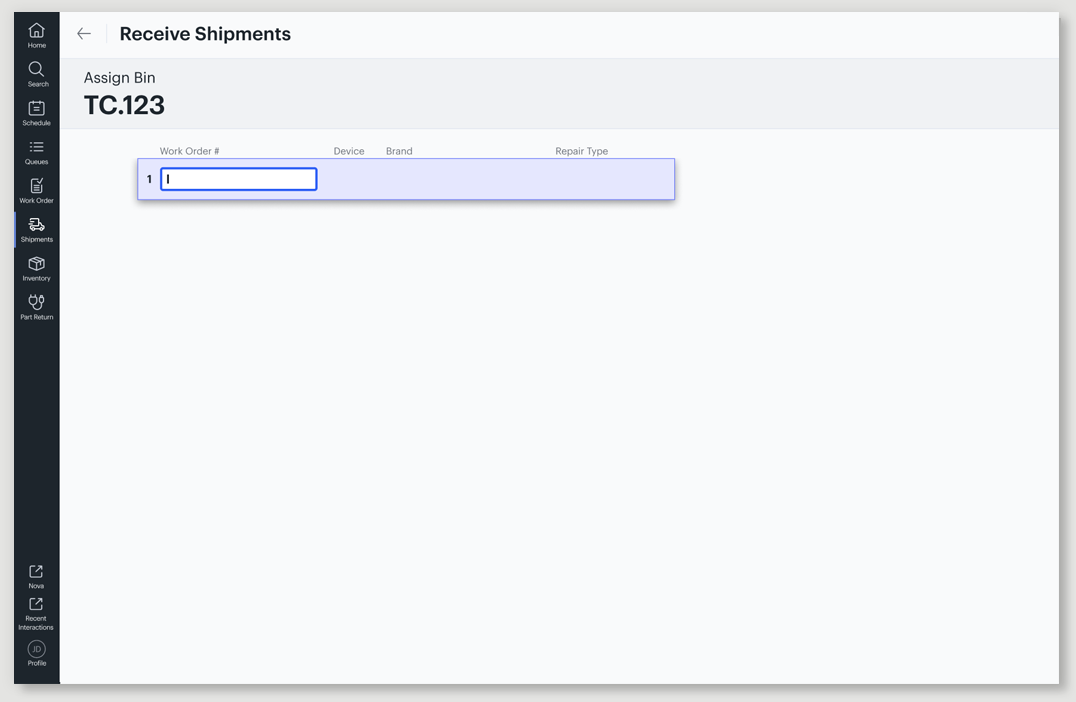The image size is (1076, 702).
Task: Click the Brand column header
Action: (399, 151)
